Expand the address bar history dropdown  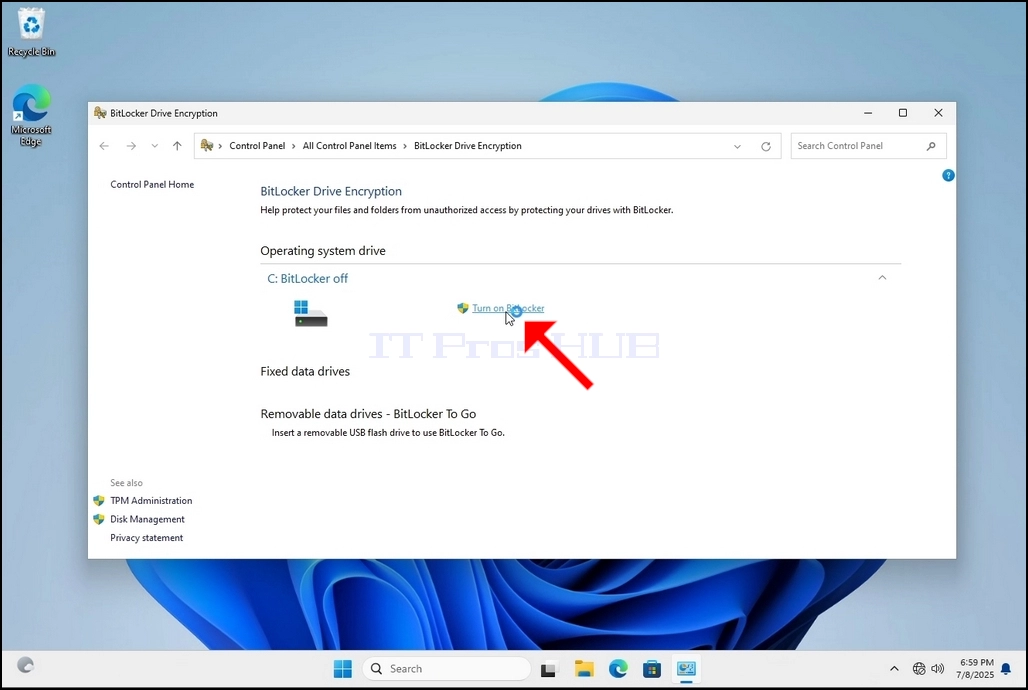tap(738, 146)
